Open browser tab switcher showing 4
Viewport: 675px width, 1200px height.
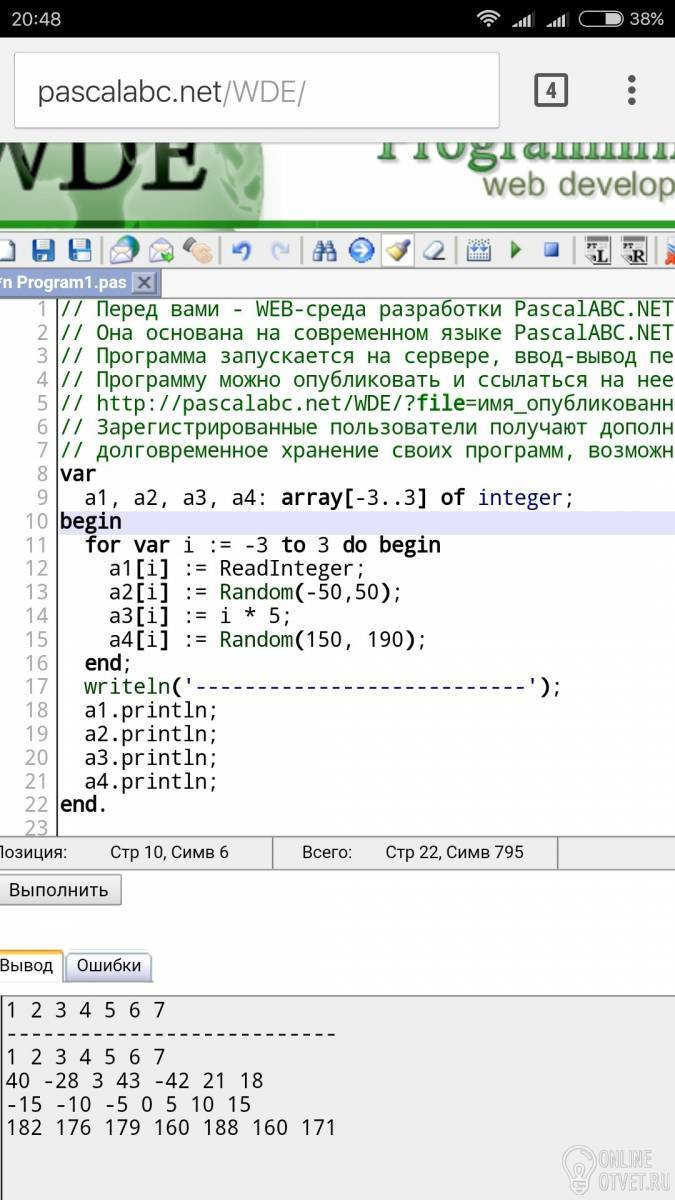550,91
